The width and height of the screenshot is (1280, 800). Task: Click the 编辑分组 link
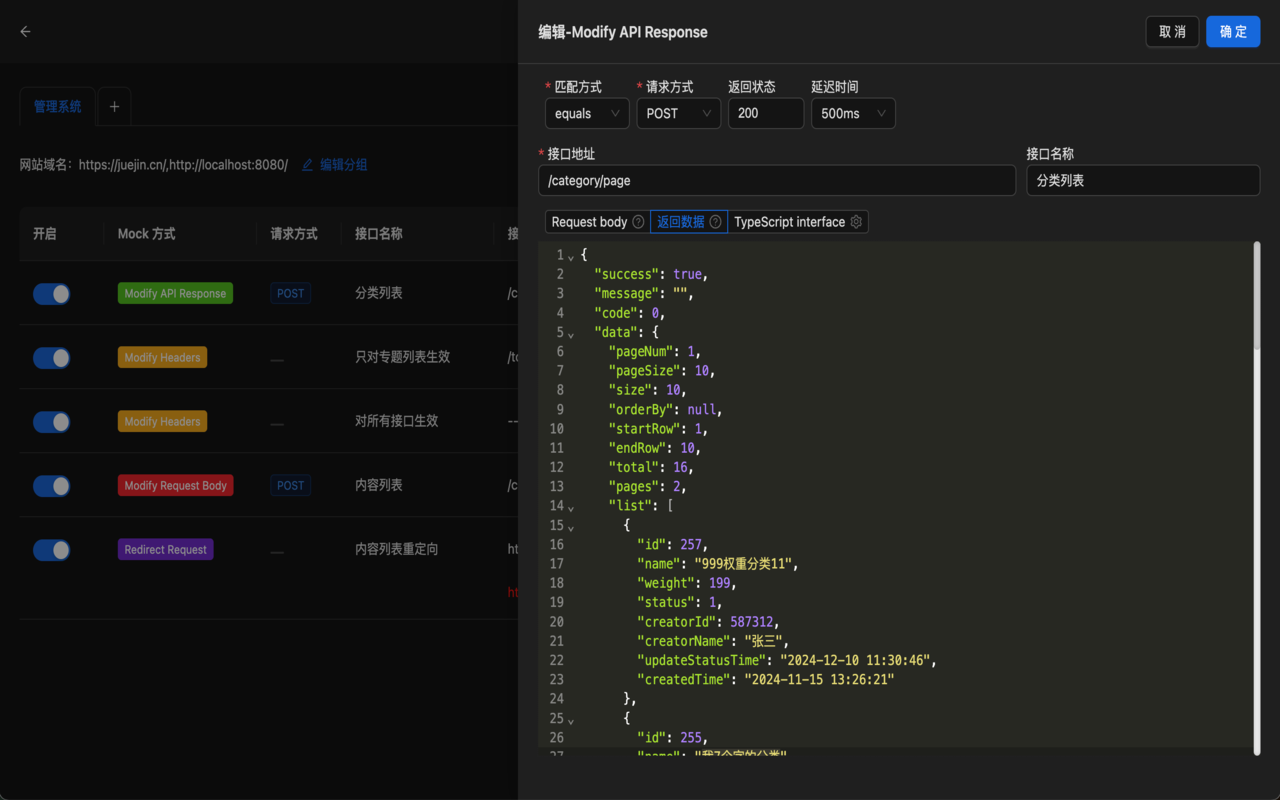(343, 164)
